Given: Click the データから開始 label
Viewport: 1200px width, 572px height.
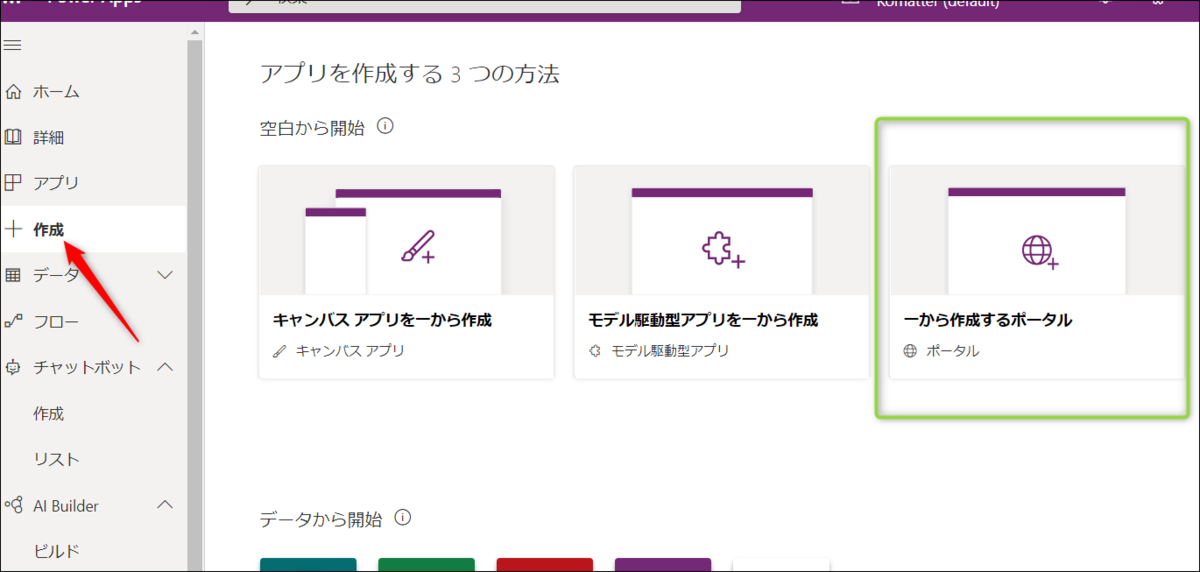Looking at the screenshot, I should click(x=321, y=519).
